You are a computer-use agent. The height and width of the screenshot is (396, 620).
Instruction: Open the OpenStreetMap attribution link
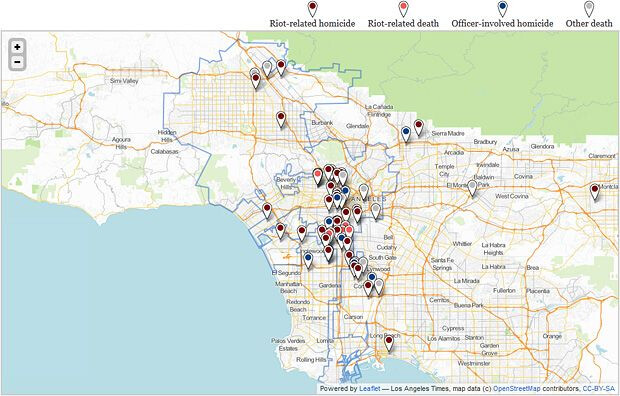point(516,389)
